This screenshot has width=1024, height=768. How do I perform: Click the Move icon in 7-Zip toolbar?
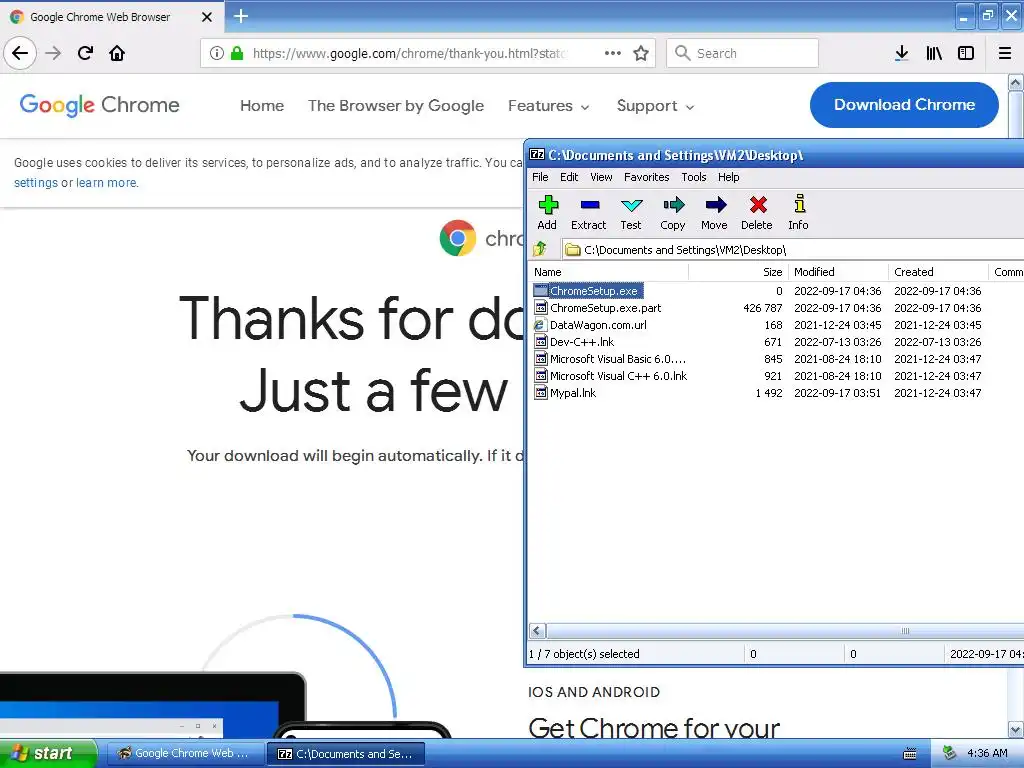click(x=715, y=206)
